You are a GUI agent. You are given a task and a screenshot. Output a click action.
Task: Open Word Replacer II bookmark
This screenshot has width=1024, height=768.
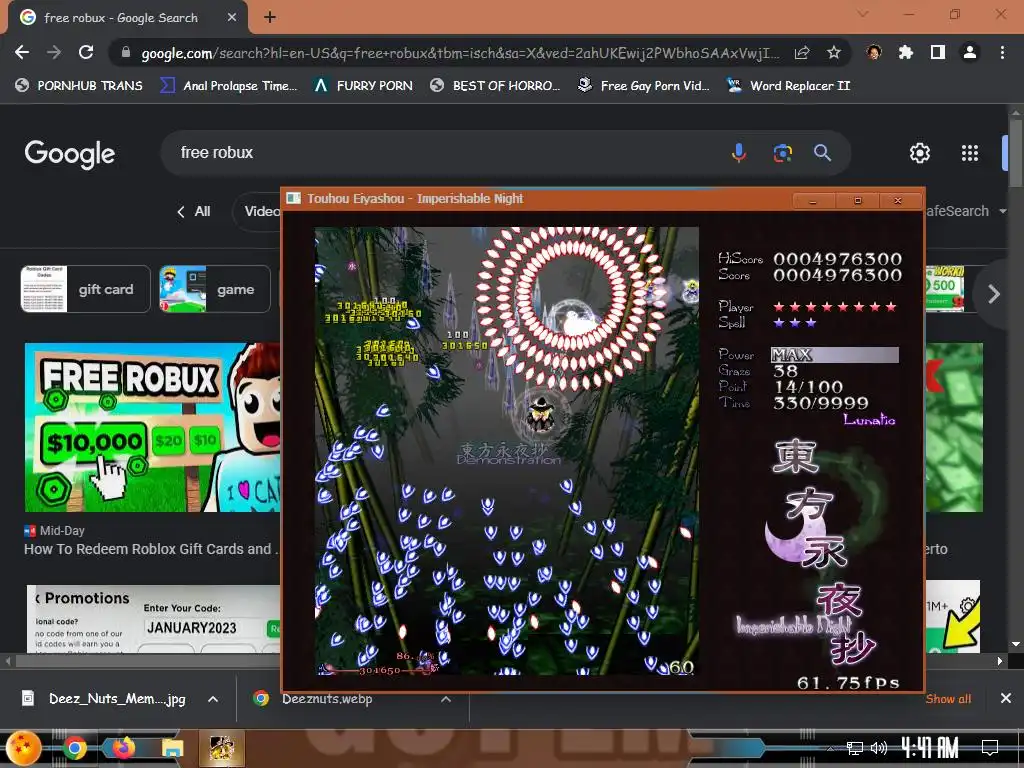[x=789, y=86]
